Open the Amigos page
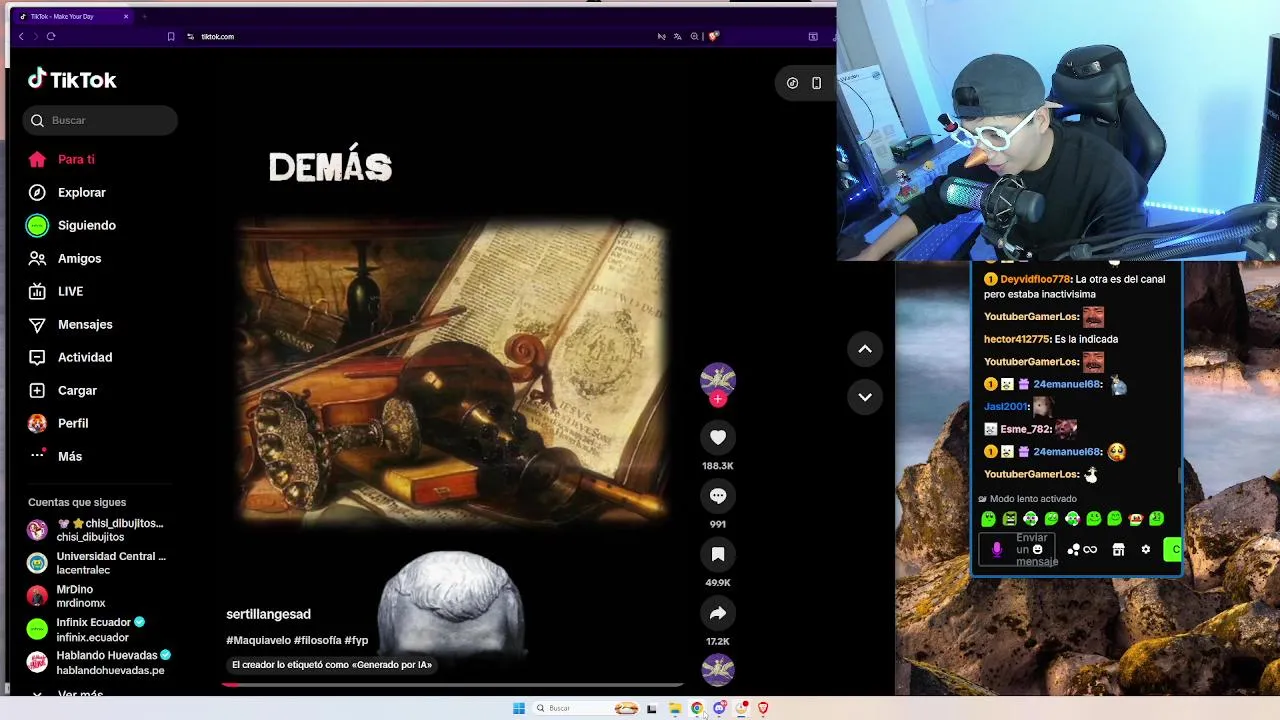 [x=65, y=258]
